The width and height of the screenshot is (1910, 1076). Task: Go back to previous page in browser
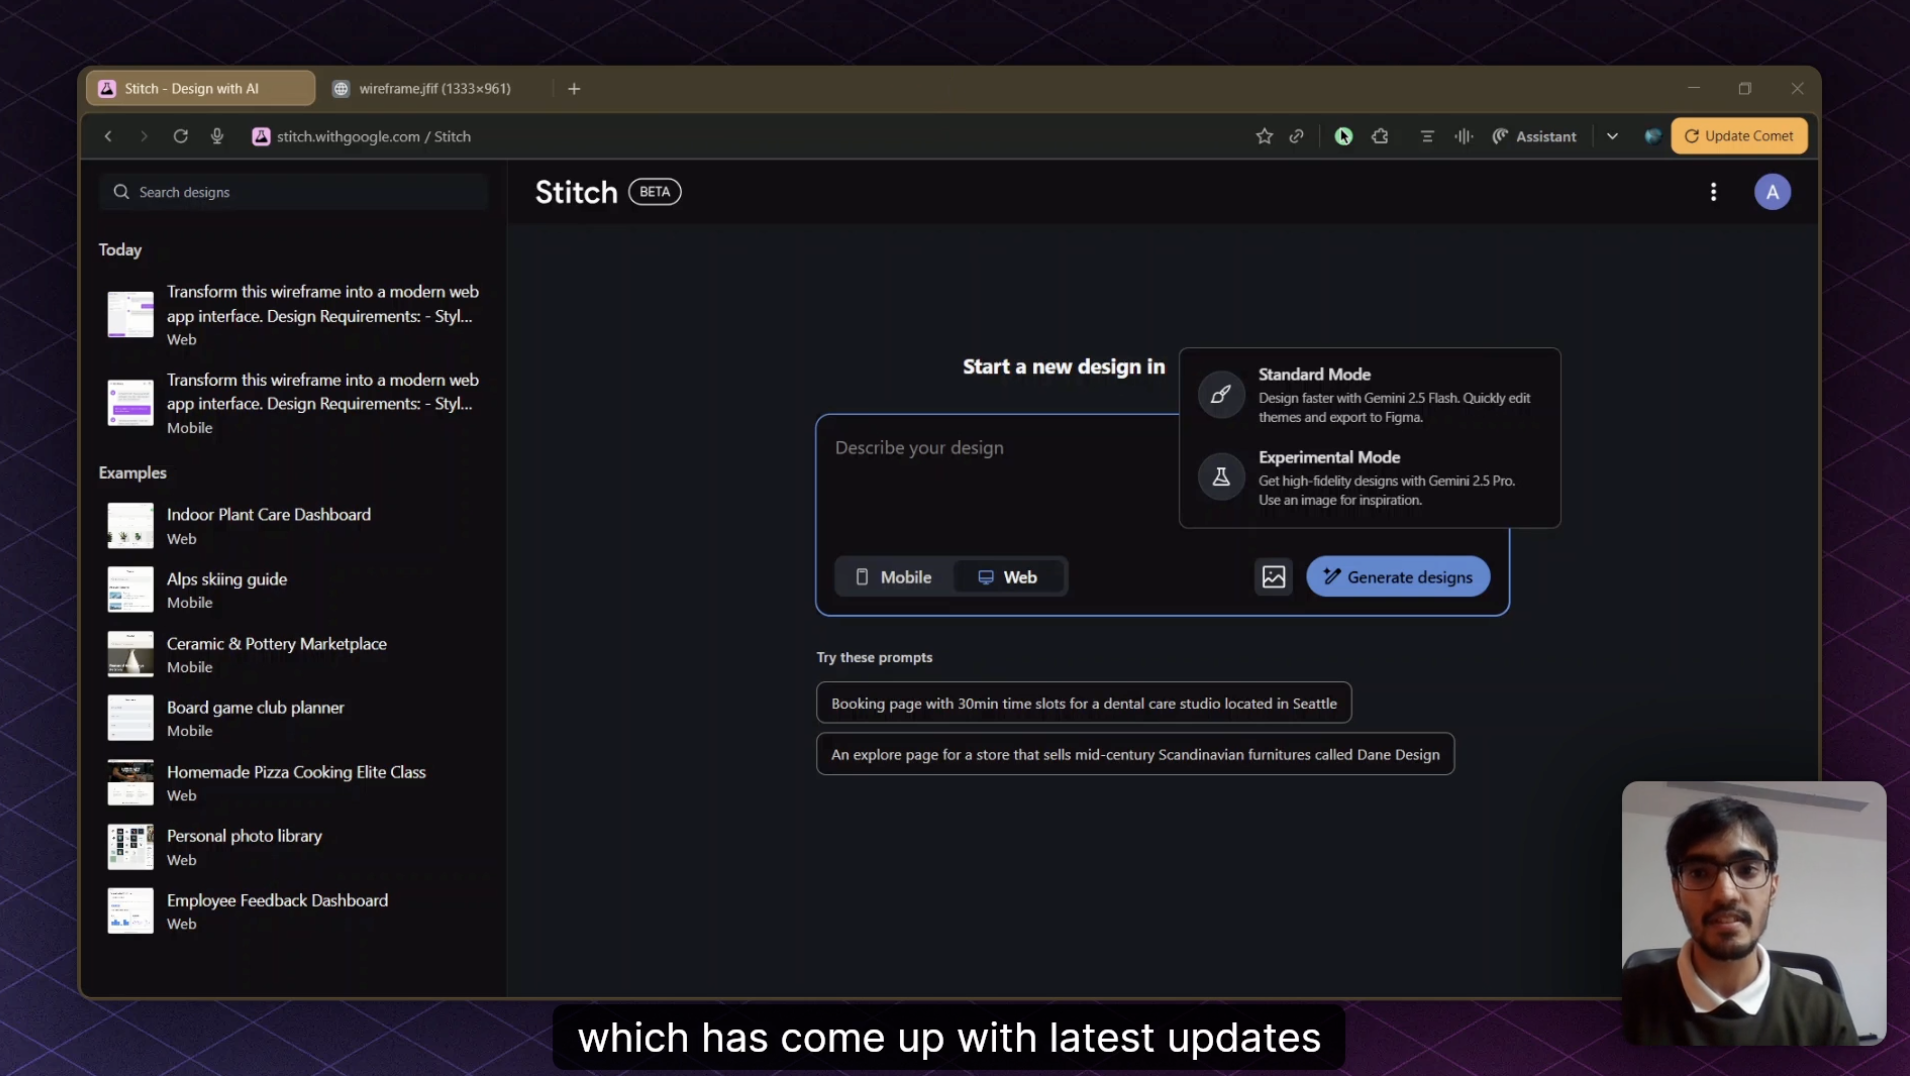tap(108, 136)
